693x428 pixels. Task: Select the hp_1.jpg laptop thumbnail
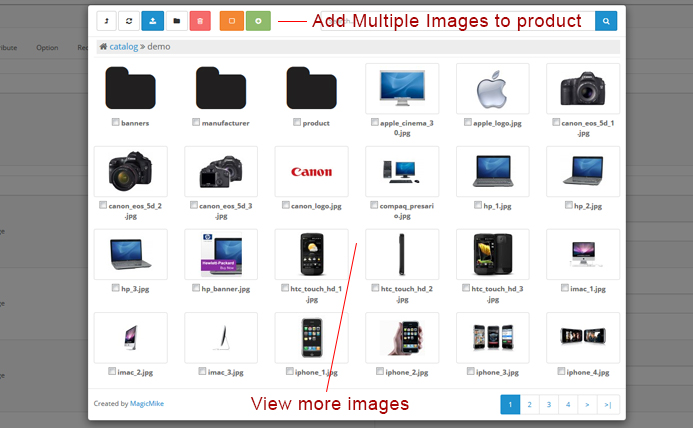[x=493, y=172]
